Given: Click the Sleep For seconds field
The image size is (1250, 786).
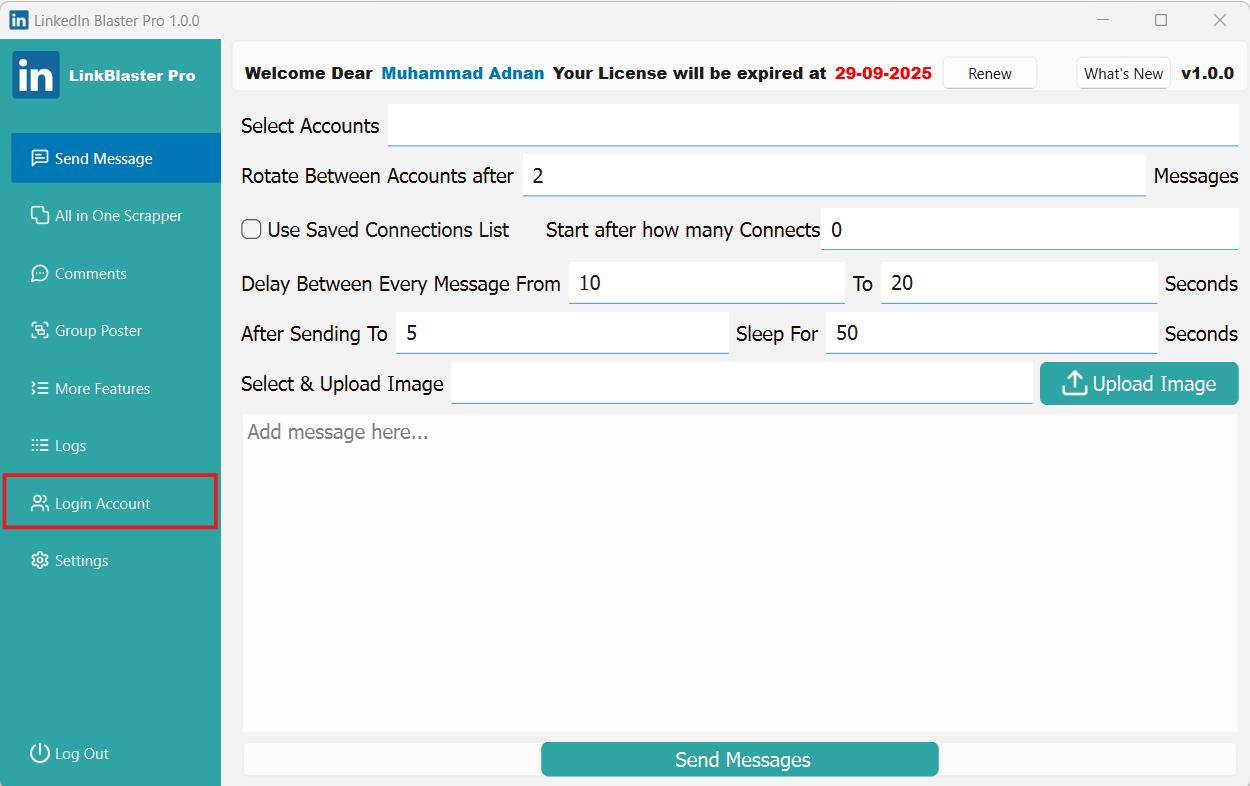Looking at the screenshot, I should (x=990, y=333).
